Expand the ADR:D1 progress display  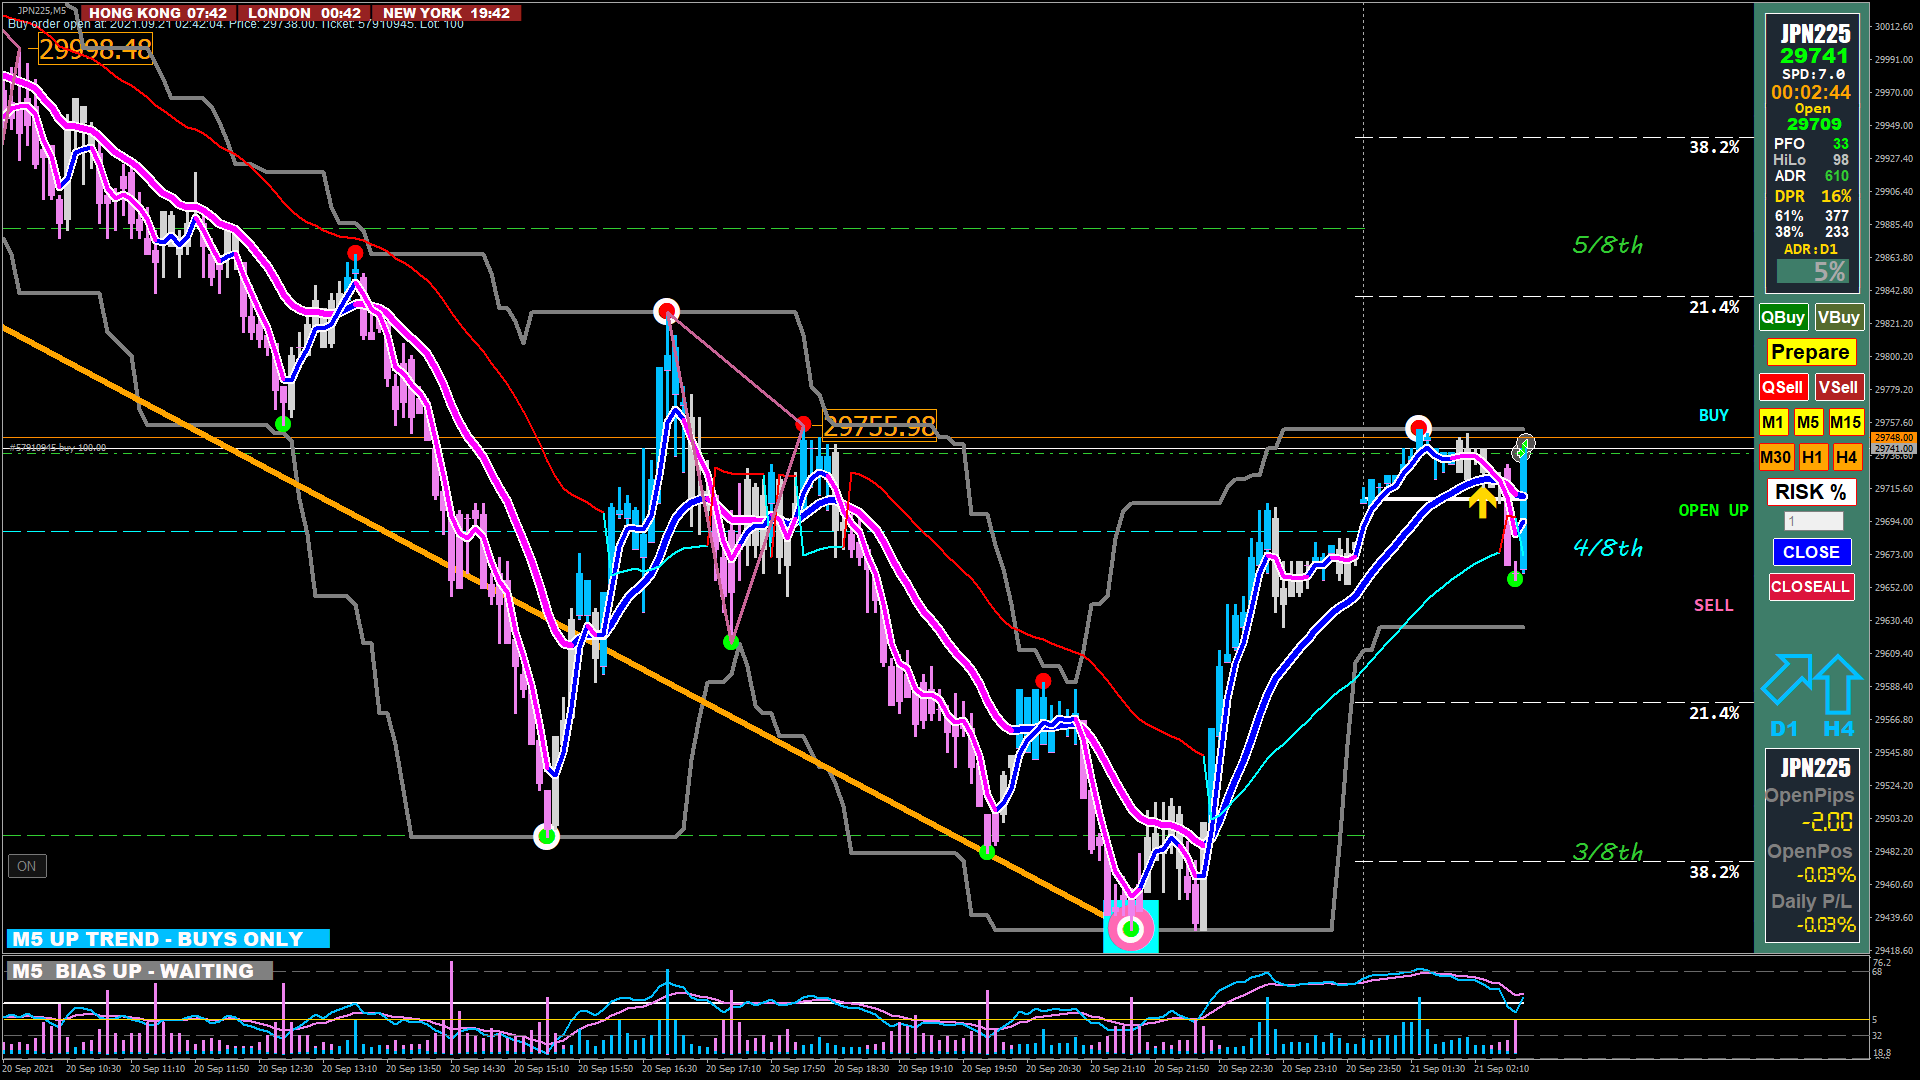1811,249
